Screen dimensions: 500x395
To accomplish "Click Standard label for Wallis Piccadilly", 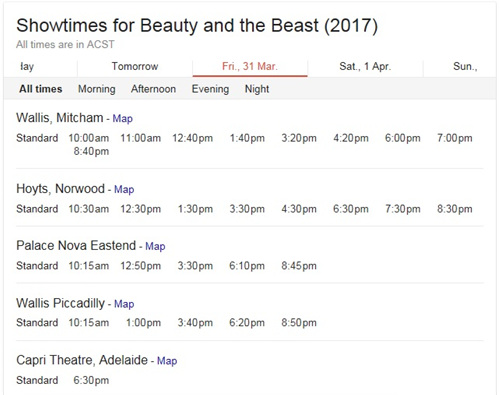I will click(37, 323).
